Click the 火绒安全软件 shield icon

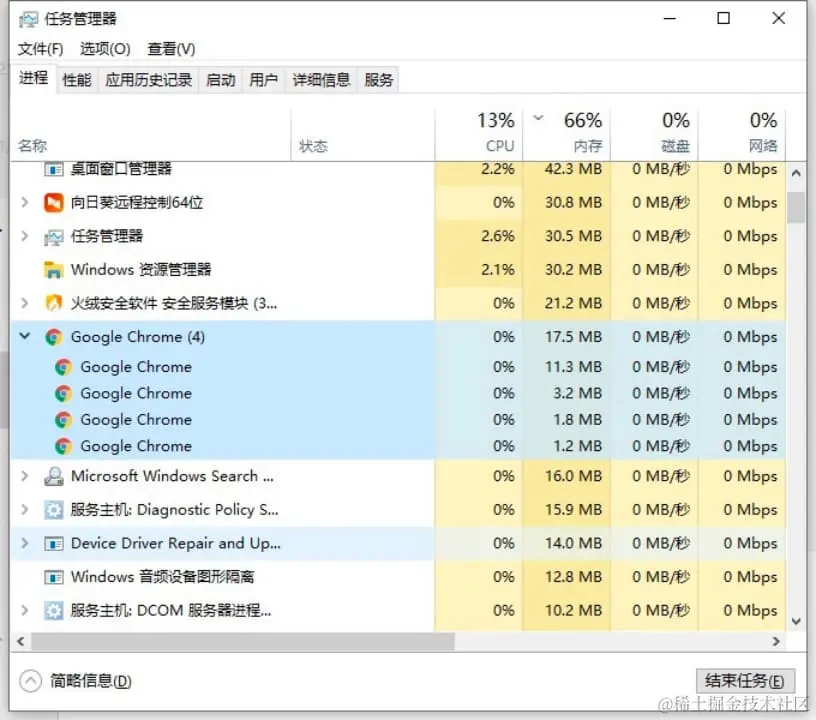pyautogui.click(x=54, y=303)
